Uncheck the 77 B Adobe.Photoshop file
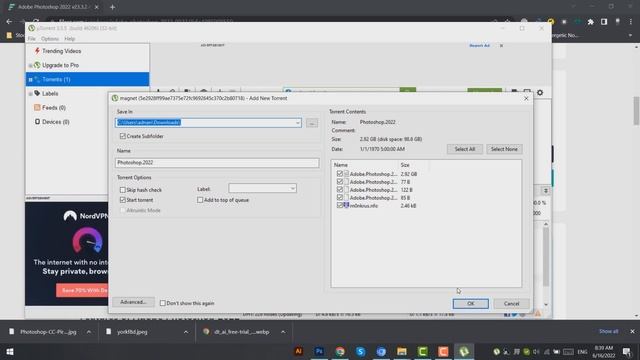Viewport: 640px width, 360px height. click(340, 182)
